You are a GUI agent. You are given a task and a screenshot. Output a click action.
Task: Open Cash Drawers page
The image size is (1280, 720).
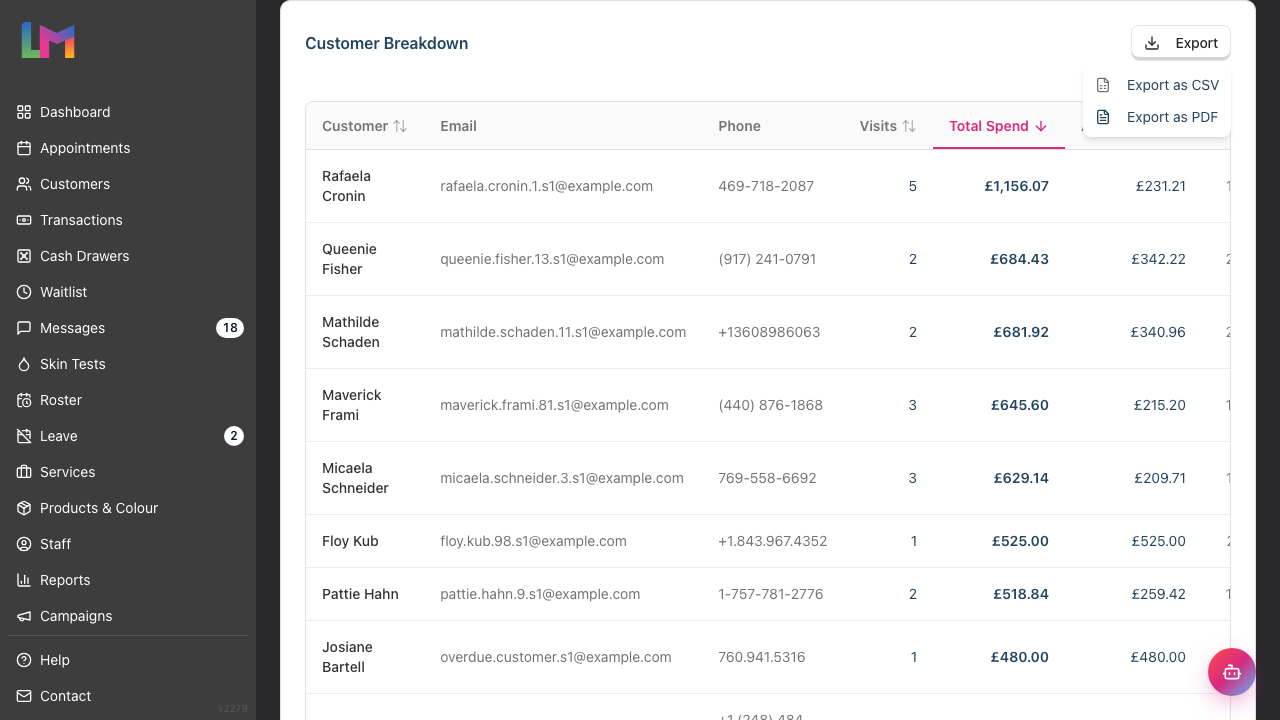128,256
